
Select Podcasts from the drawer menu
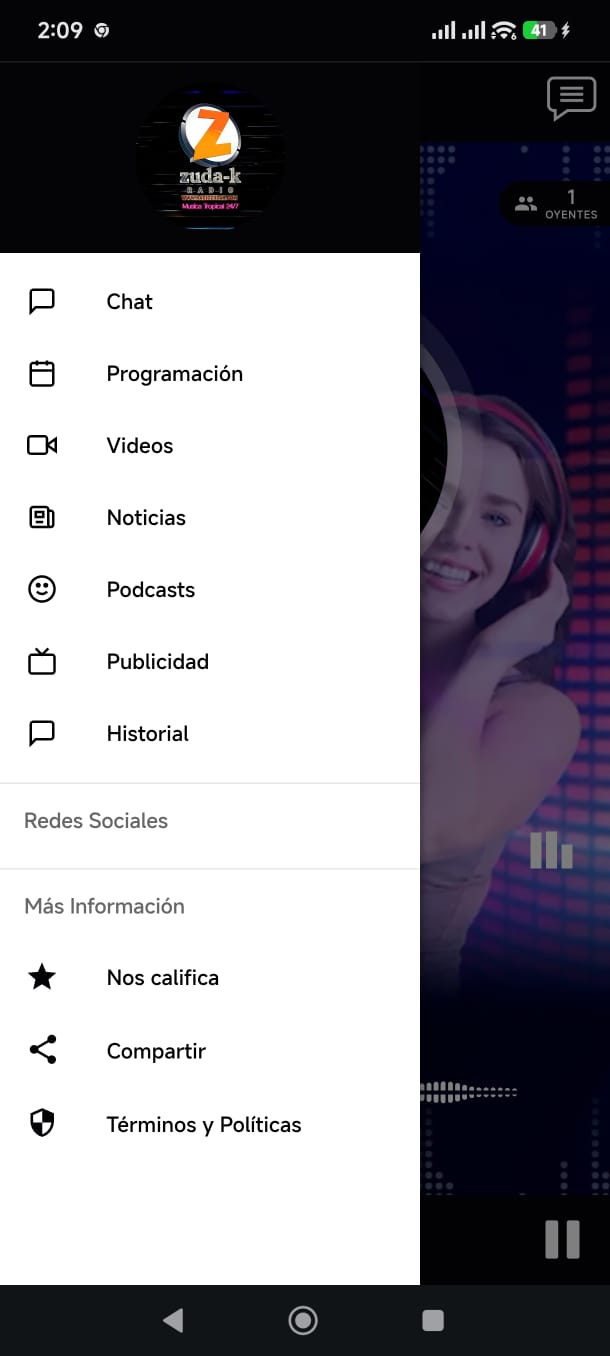(151, 590)
